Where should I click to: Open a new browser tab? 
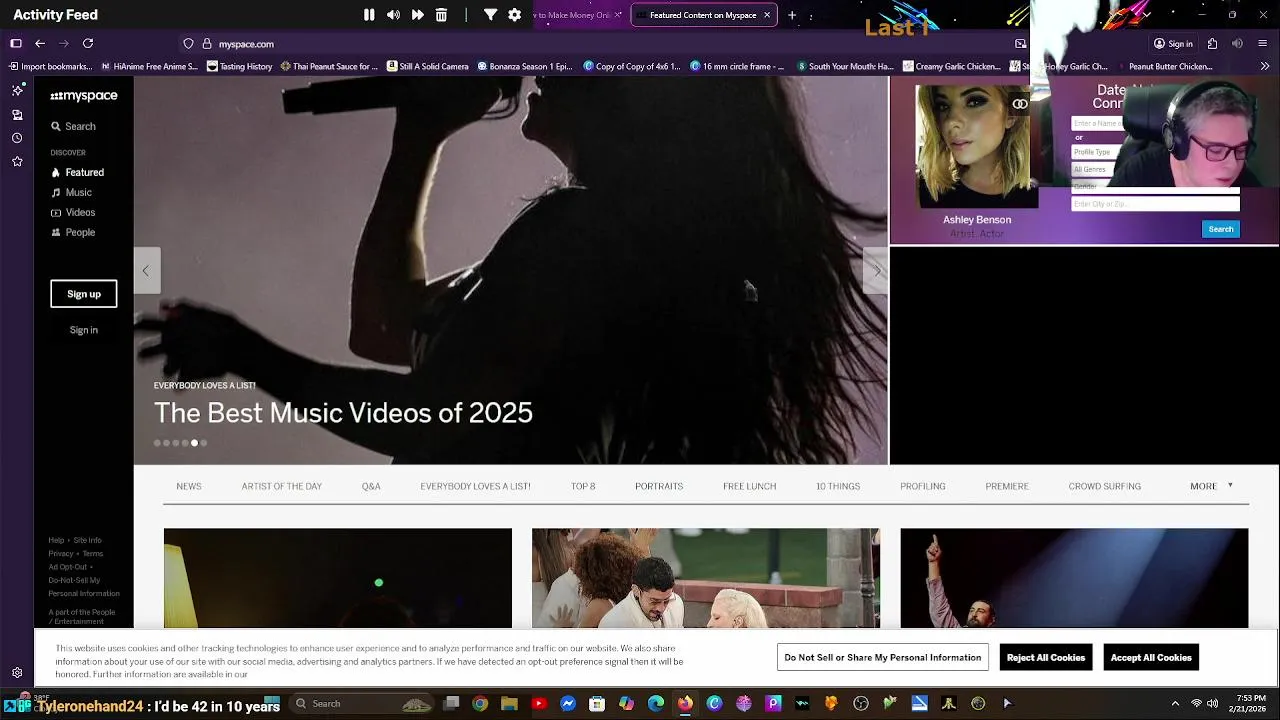tap(792, 15)
